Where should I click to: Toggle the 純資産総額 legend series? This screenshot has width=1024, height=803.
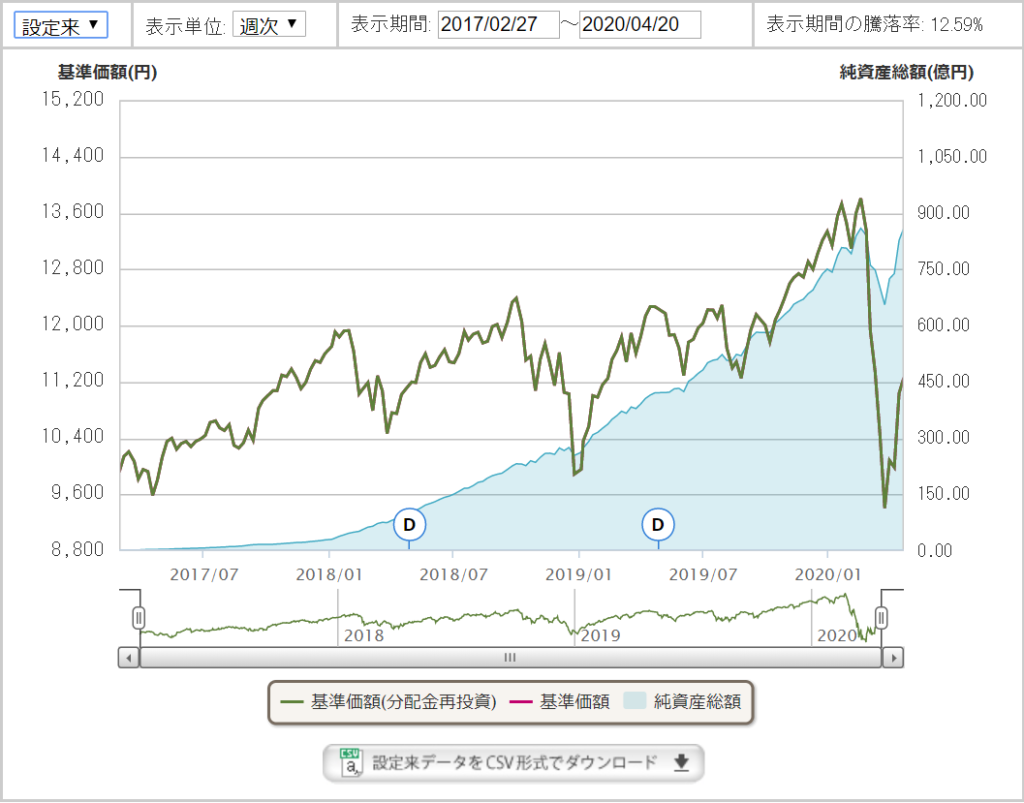tap(682, 702)
